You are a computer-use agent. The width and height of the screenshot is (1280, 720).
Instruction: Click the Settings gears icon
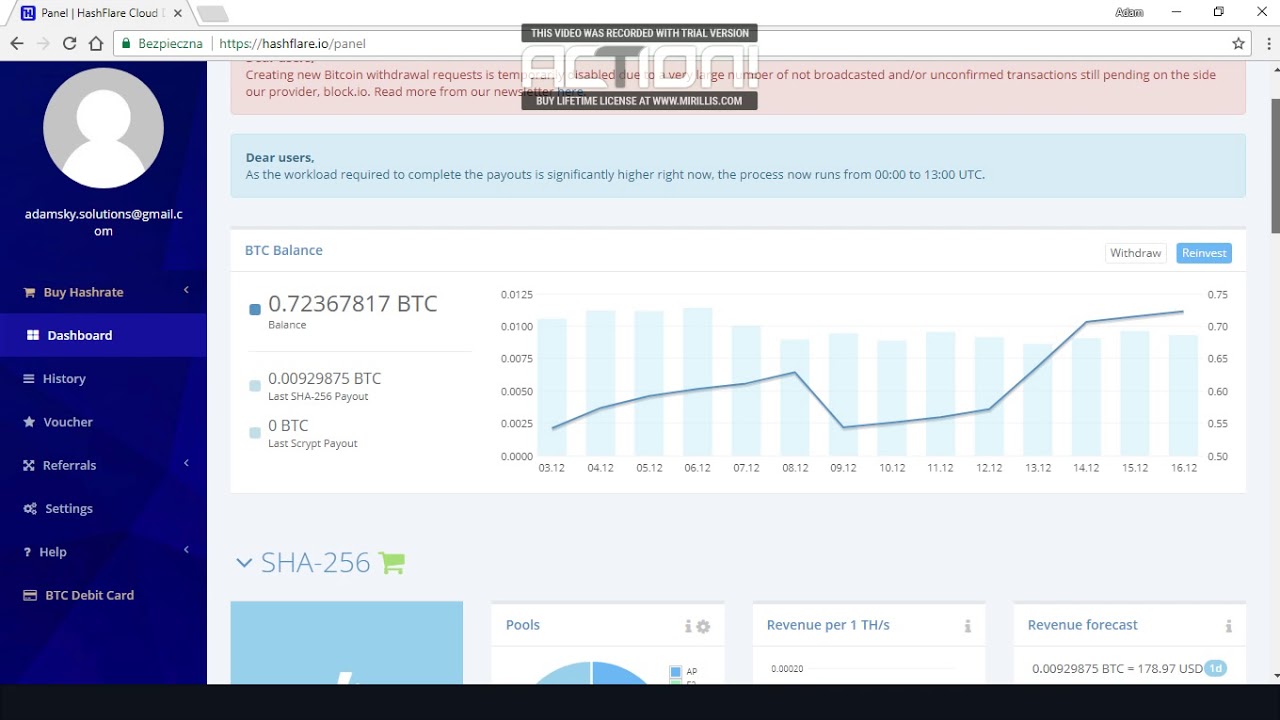(30, 508)
